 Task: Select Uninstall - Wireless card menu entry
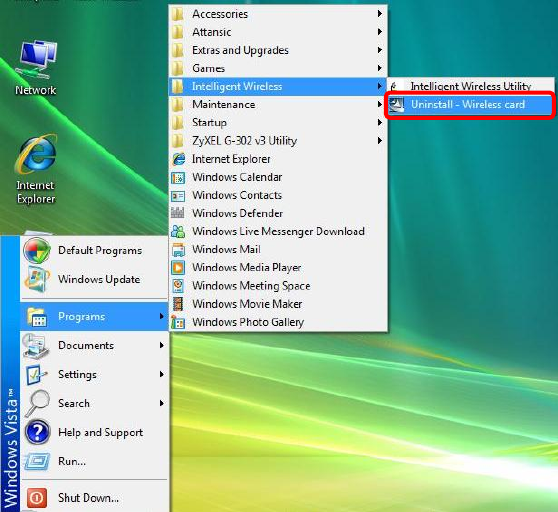click(469, 105)
